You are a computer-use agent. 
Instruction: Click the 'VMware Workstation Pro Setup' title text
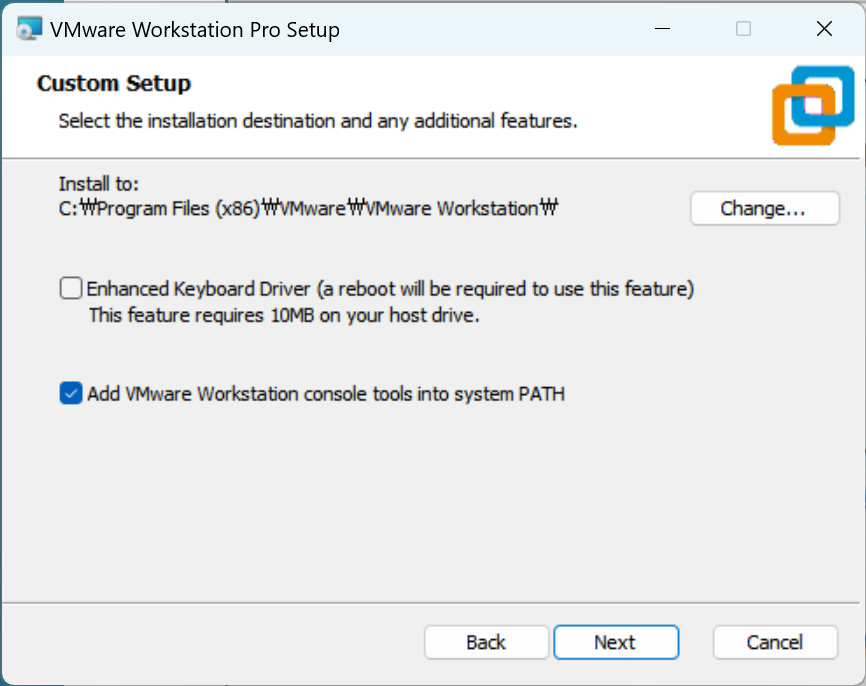point(195,29)
